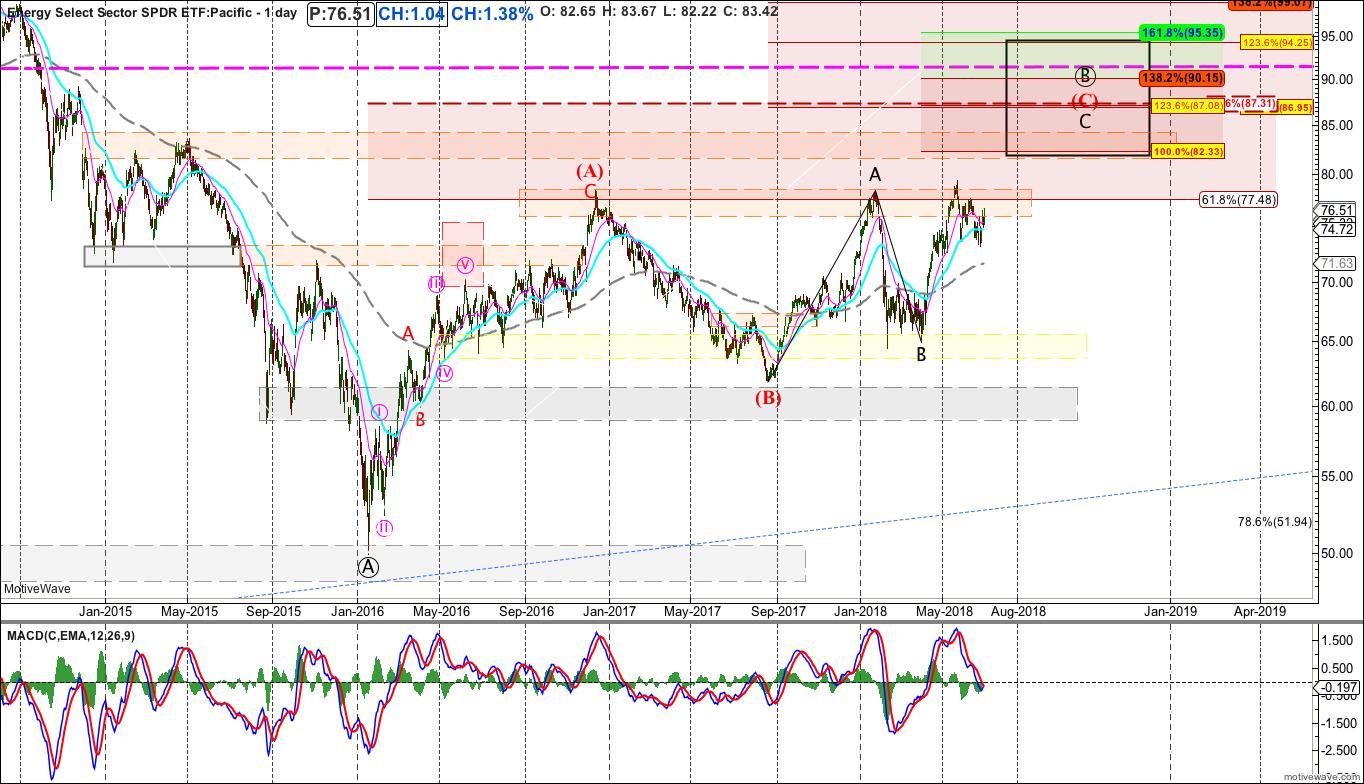Click the Jan-2015 time axis label
1364x784 pixels.
106,610
